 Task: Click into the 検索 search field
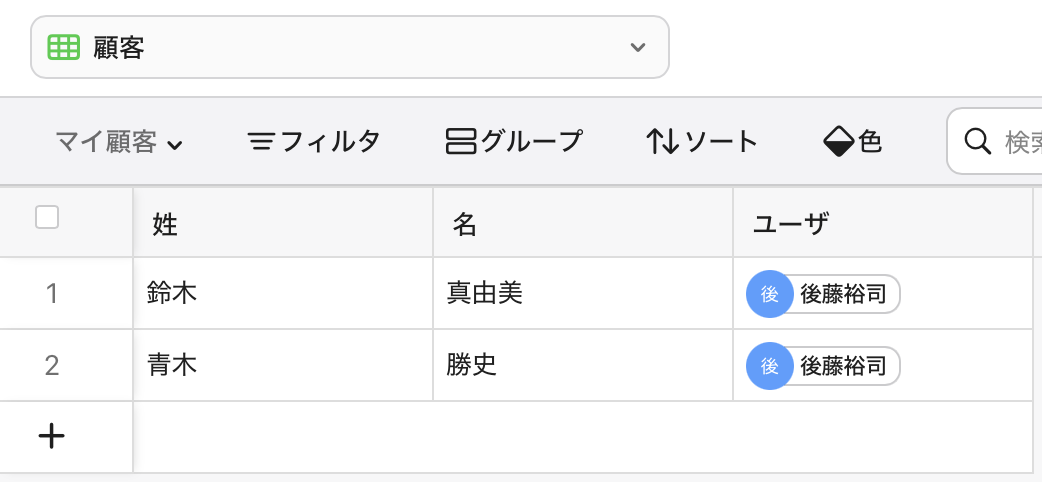(995, 141)
